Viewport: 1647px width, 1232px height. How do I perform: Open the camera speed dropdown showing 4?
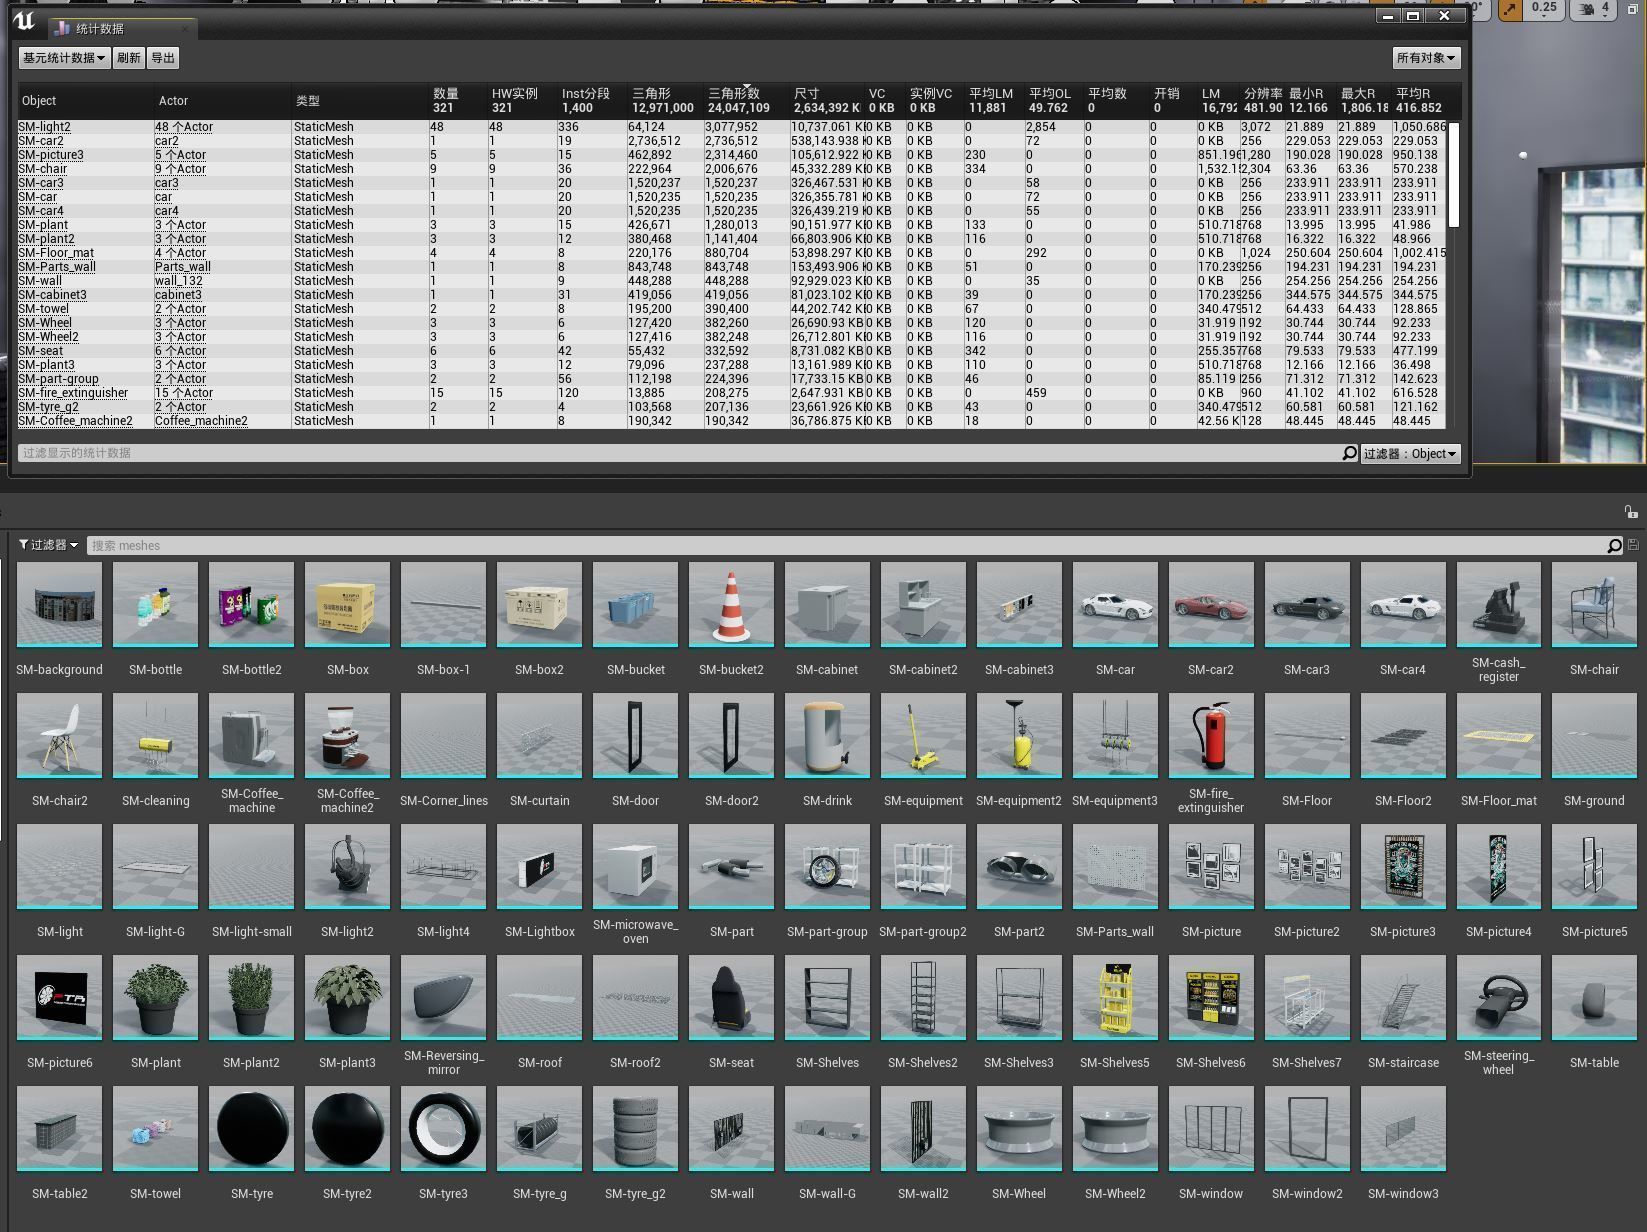1596,9
